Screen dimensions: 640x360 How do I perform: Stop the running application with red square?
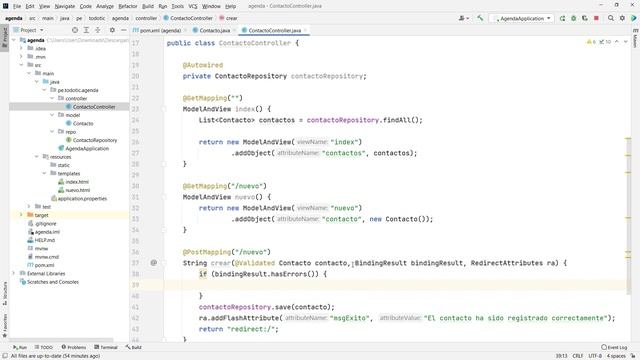click(596, 18)
